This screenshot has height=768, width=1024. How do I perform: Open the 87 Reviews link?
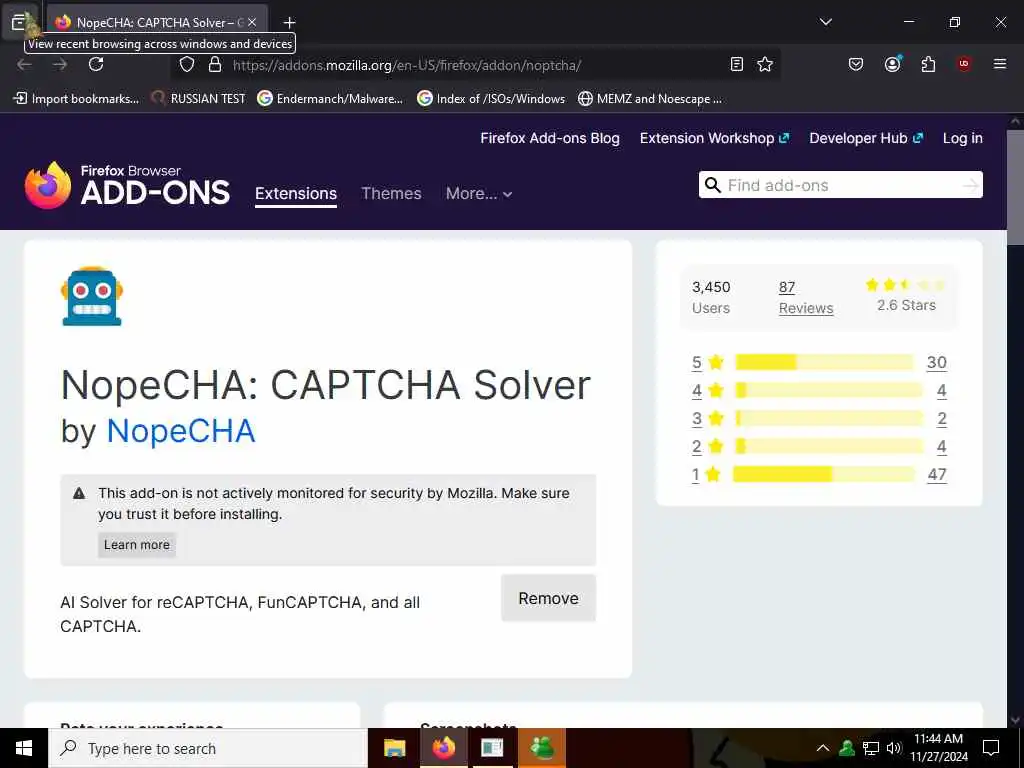click(806, 298)
